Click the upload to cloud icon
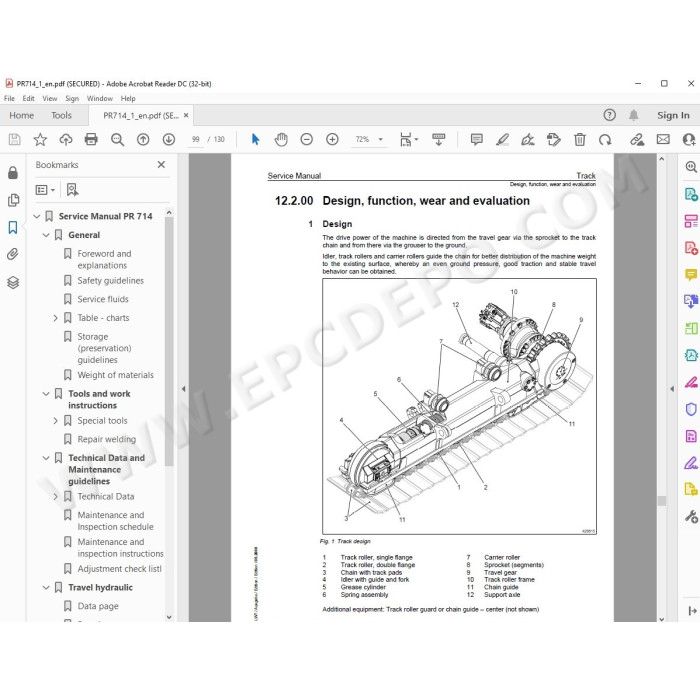The width and height of the screenshot is (700, 700). click(66, 140)
